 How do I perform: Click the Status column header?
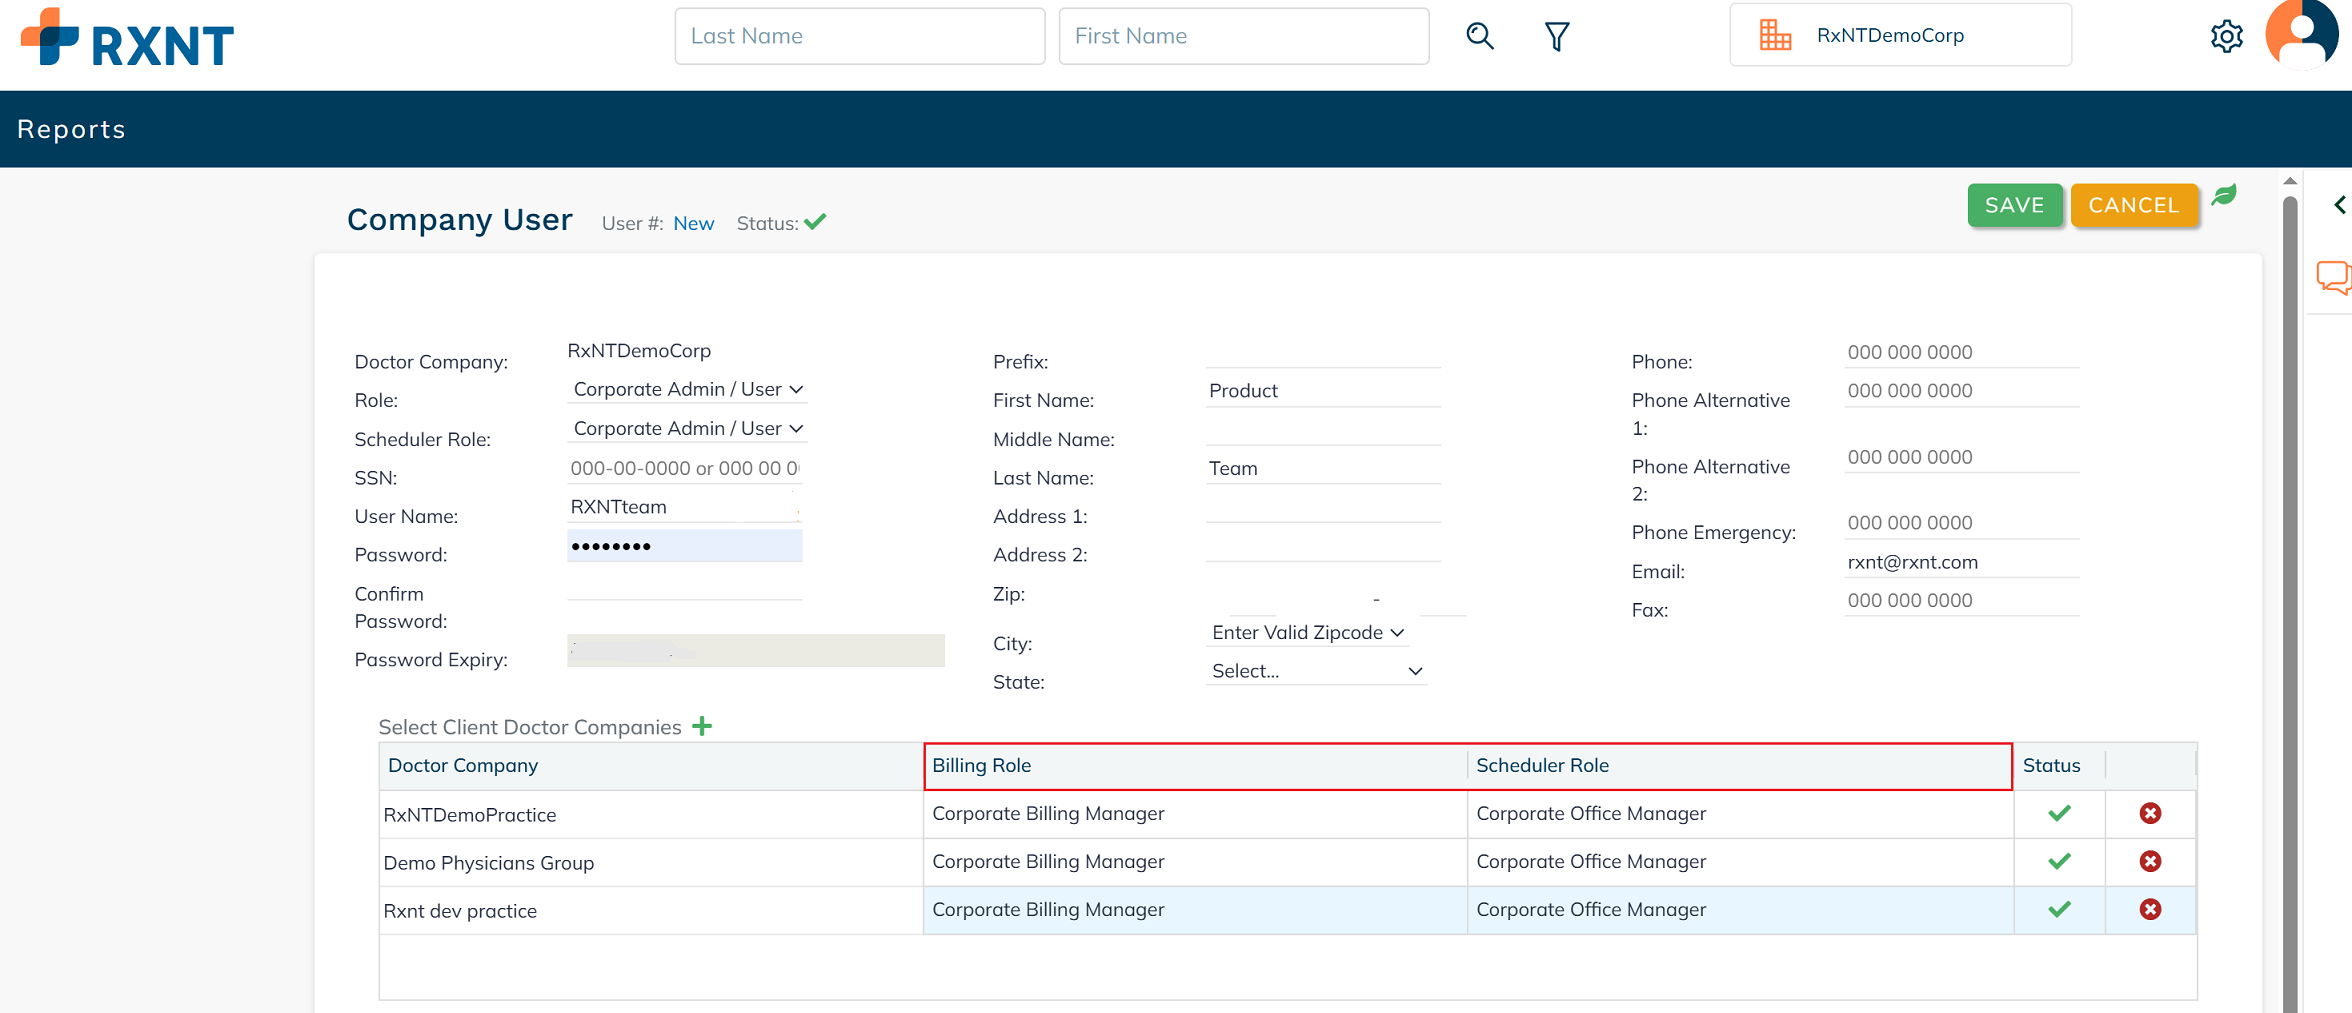[2059, 766]
